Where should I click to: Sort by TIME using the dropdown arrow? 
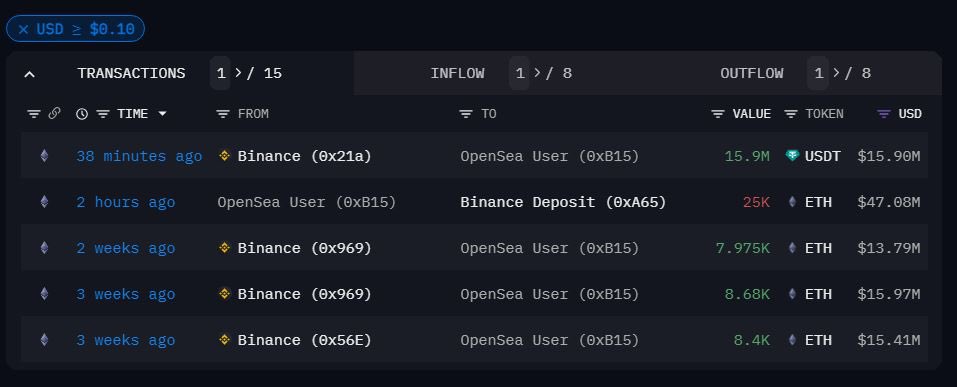tap(162, 114)
